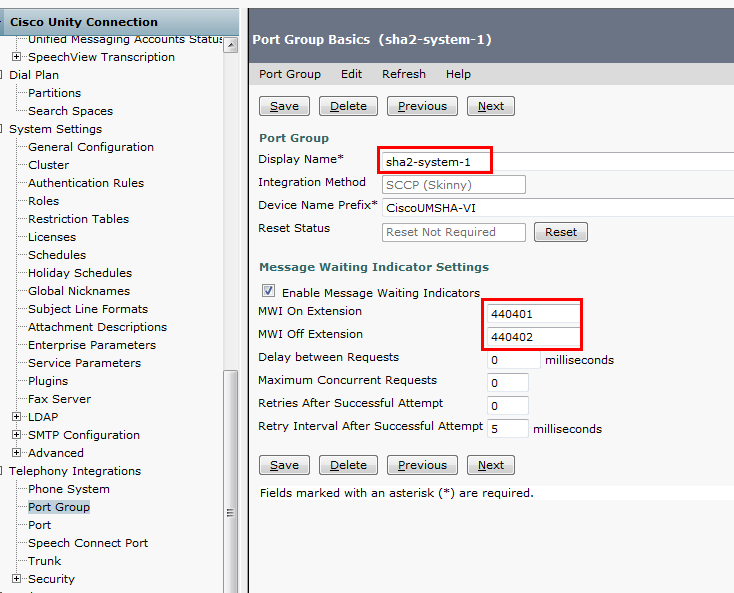Expand the Security tree node
Image resolution: width=734 pixels, height=593 pixels.
pyautogui.click(x=16, y=578)
